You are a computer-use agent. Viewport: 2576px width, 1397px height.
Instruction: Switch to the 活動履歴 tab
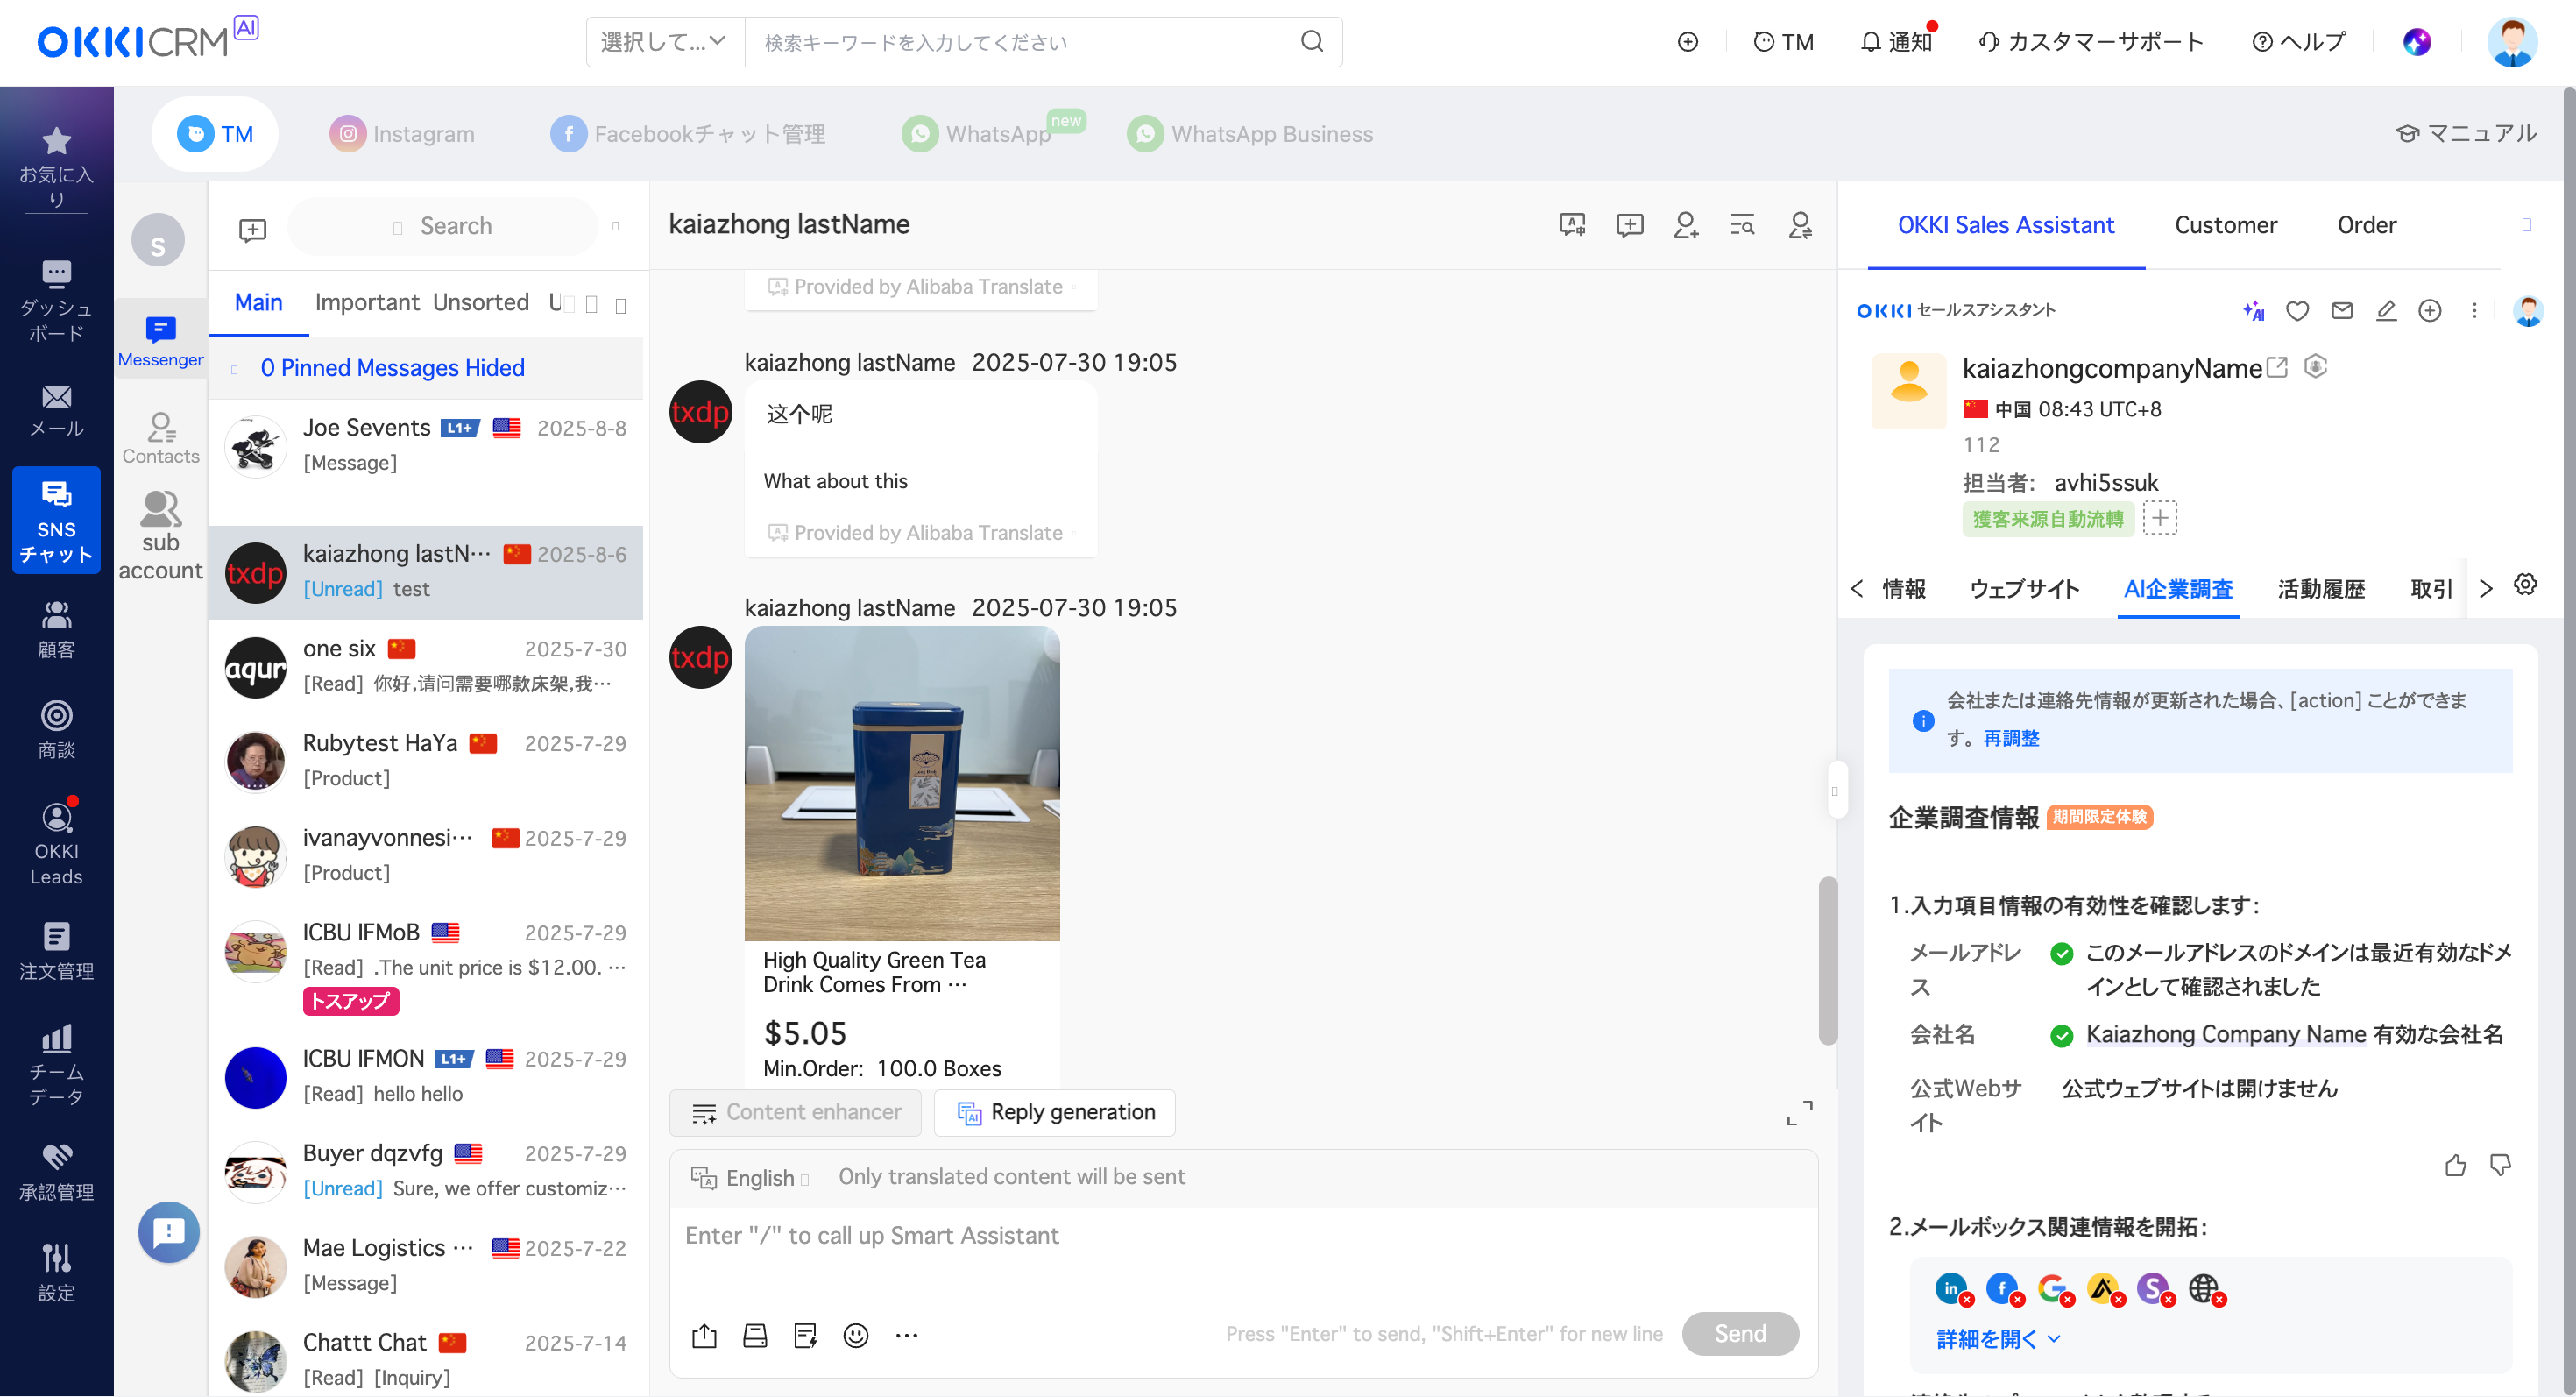2320,589
